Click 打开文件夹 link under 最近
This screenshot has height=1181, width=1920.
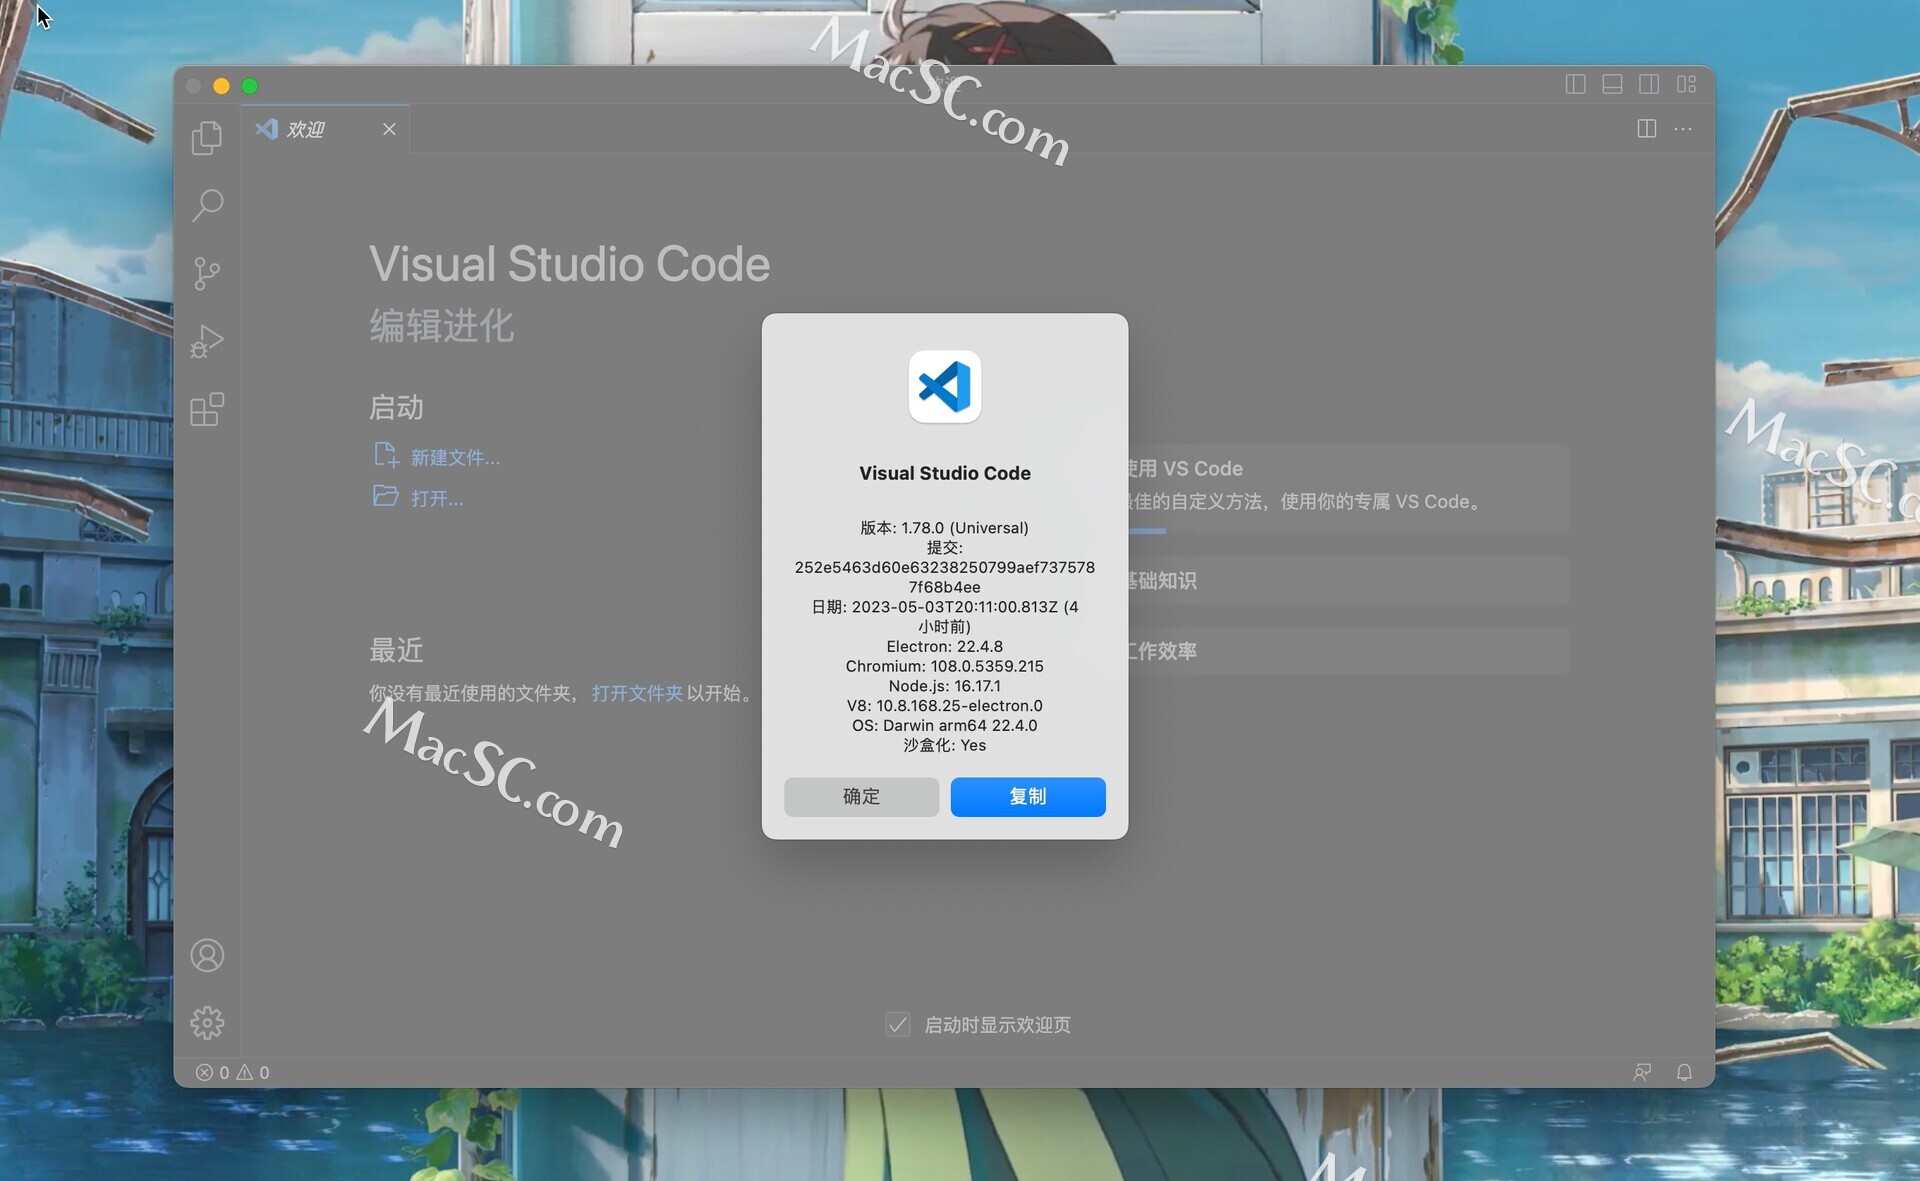[637, 693]
